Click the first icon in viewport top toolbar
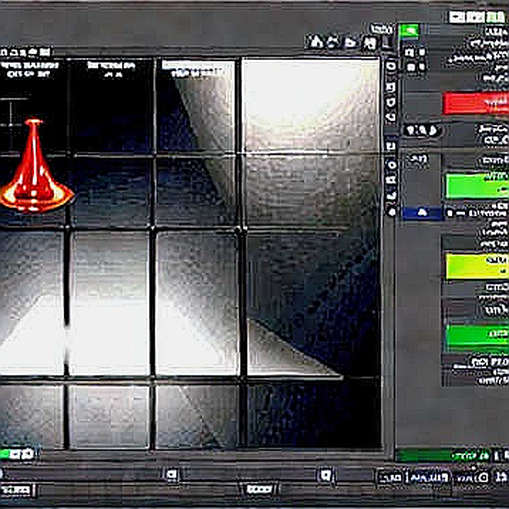509x509 pixels. [314, 42]
